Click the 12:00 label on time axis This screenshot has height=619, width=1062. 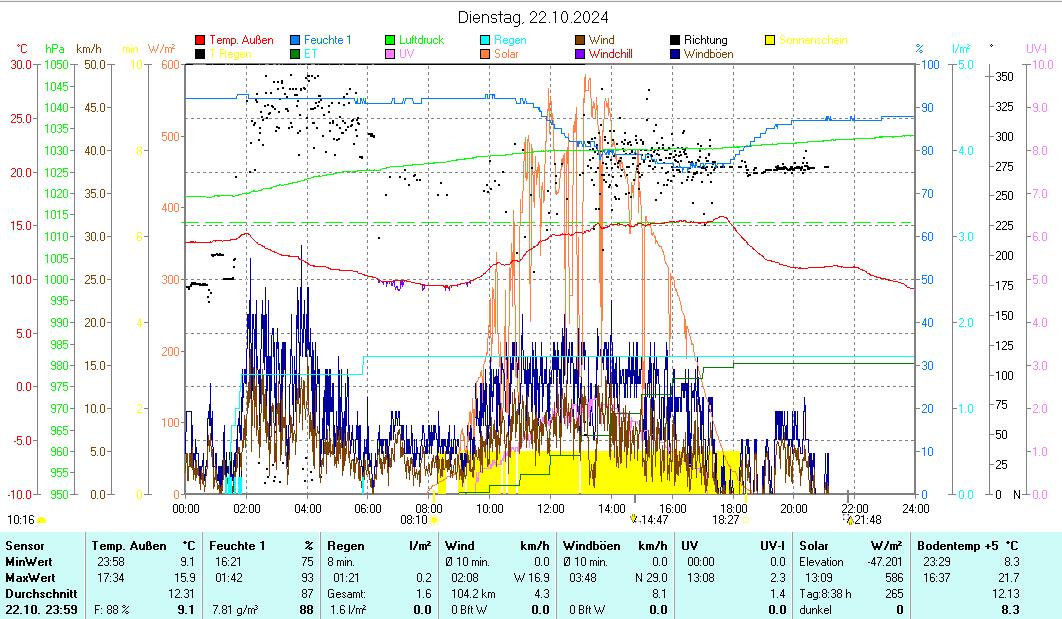551,508
